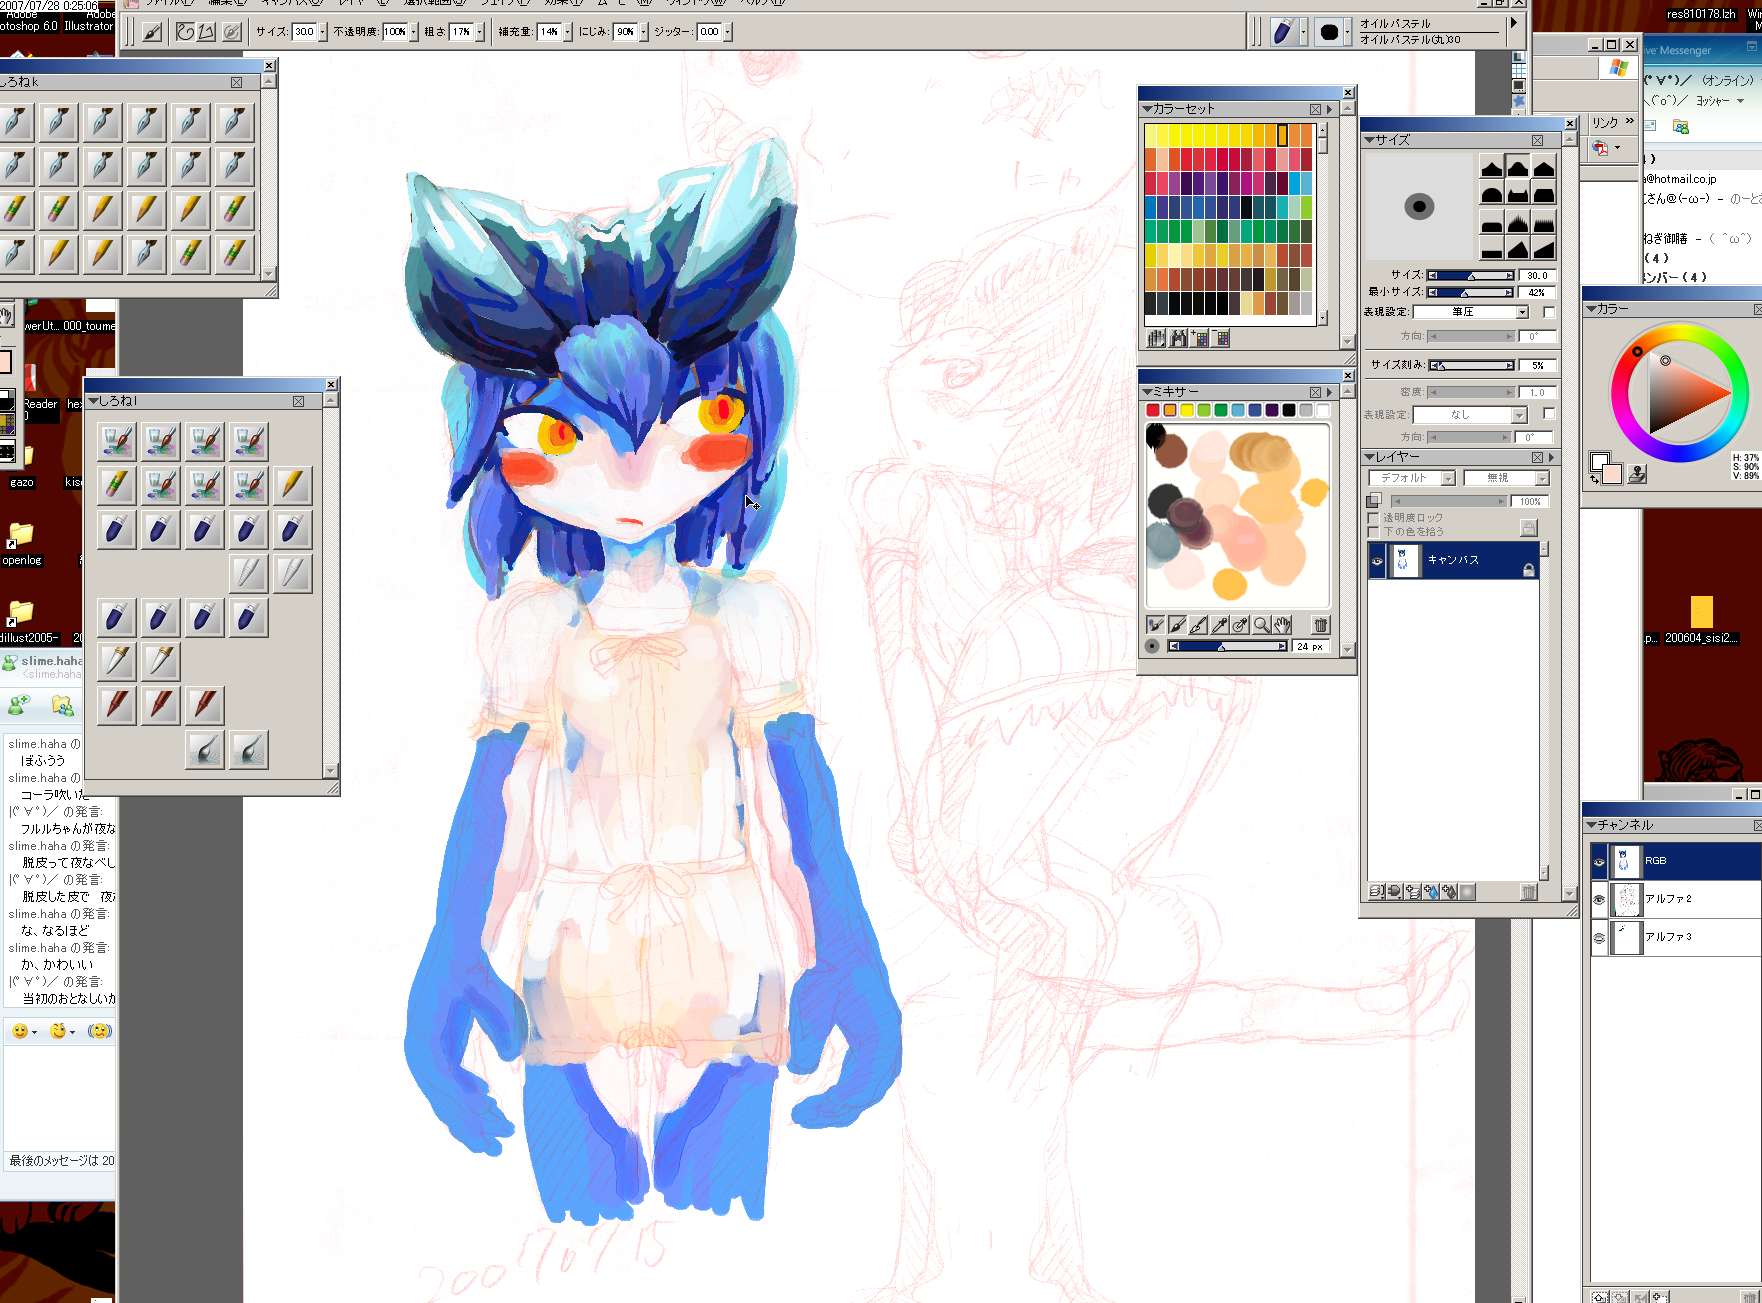This screenshot has height=1303, width=1762.
Task: Click the clone color stamp icon
Action: pos(1637,474)
